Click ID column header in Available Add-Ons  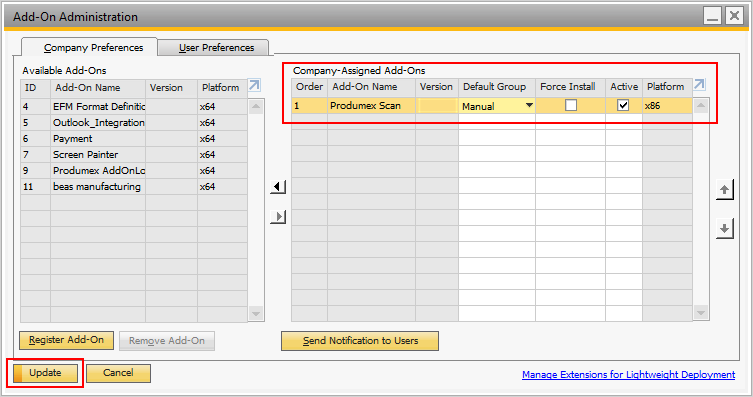point(36,88)
